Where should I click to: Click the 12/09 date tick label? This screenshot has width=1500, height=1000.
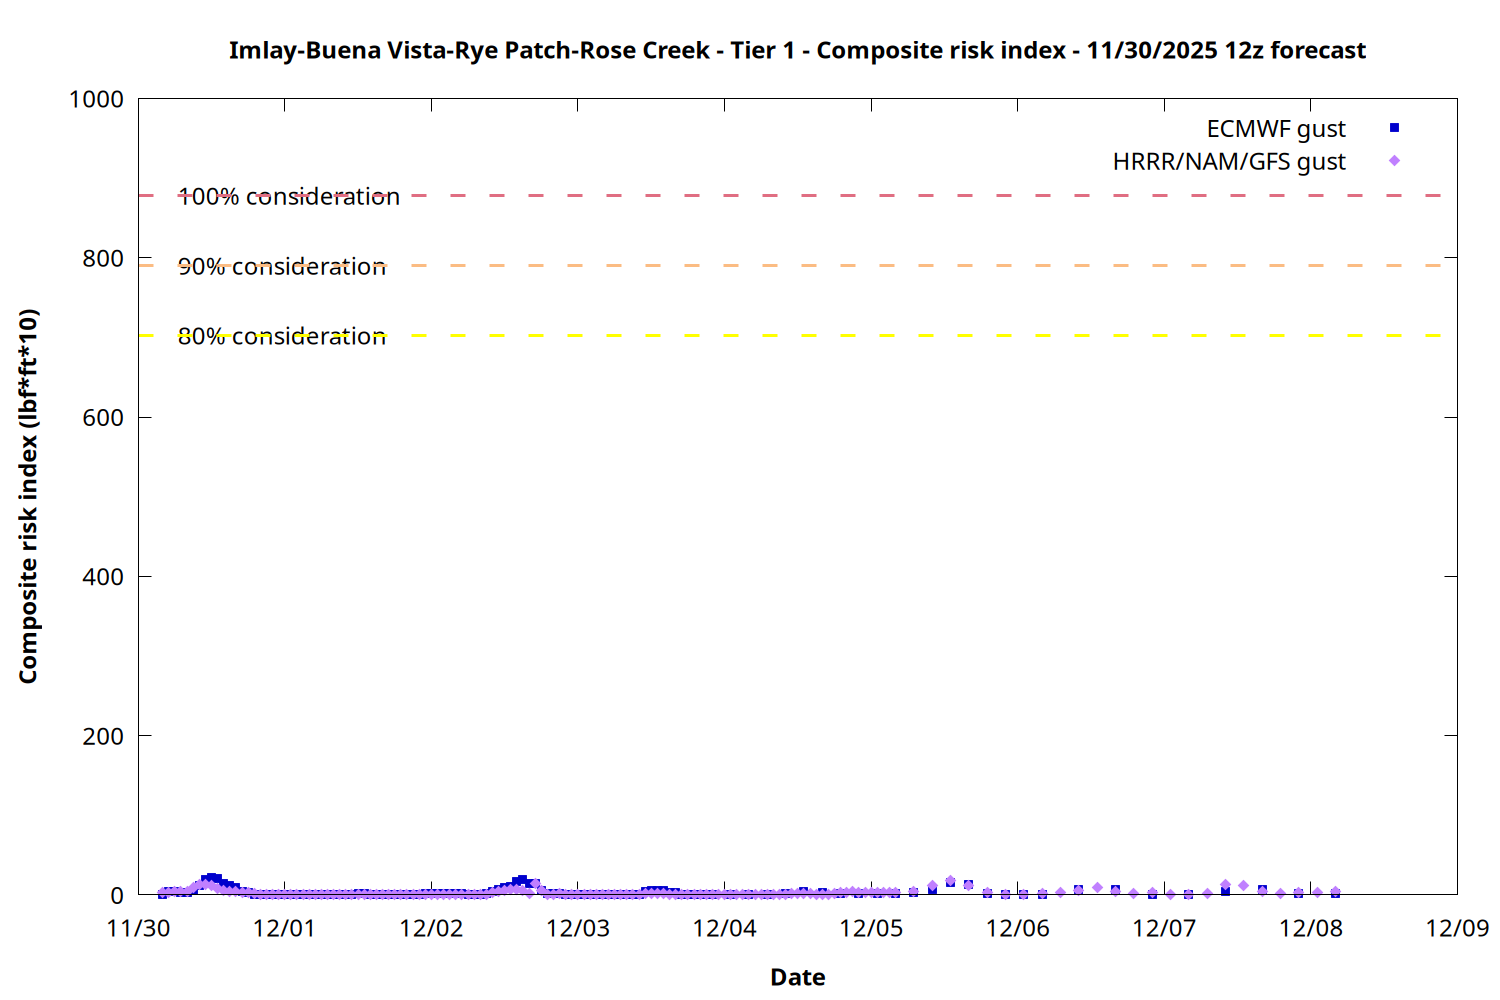pos(1457,928)
